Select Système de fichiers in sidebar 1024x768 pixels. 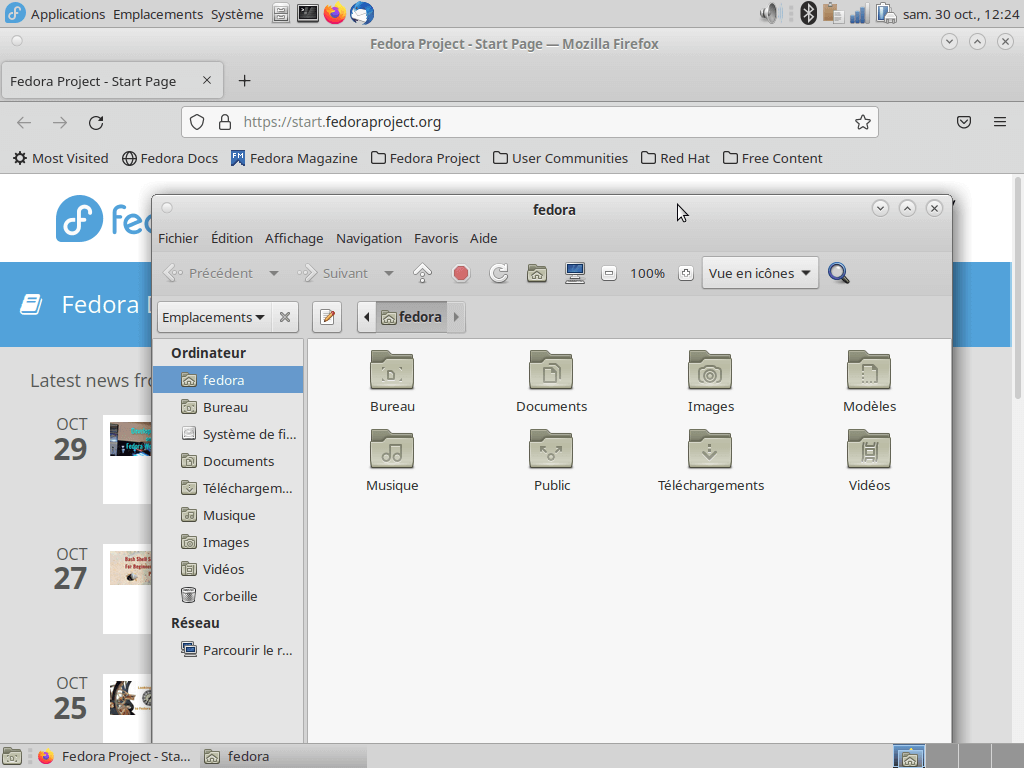(x=228, y=434)
